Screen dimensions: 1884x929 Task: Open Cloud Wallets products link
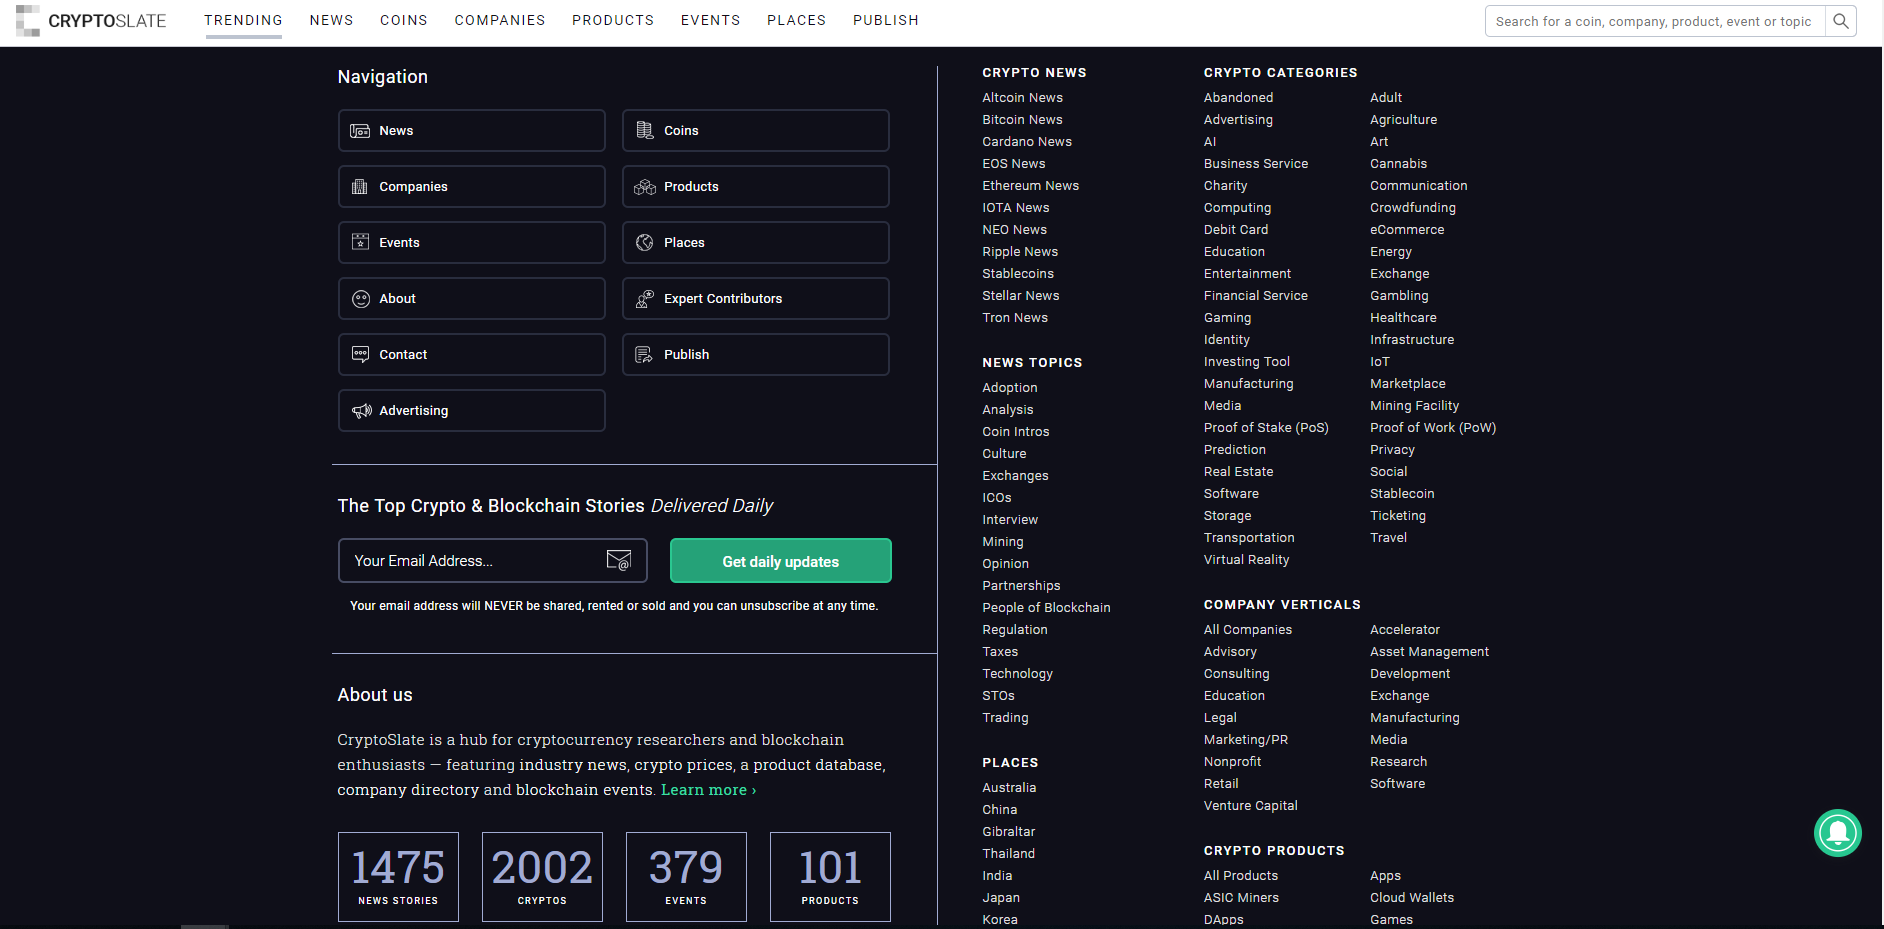[x=1412, y=898]
